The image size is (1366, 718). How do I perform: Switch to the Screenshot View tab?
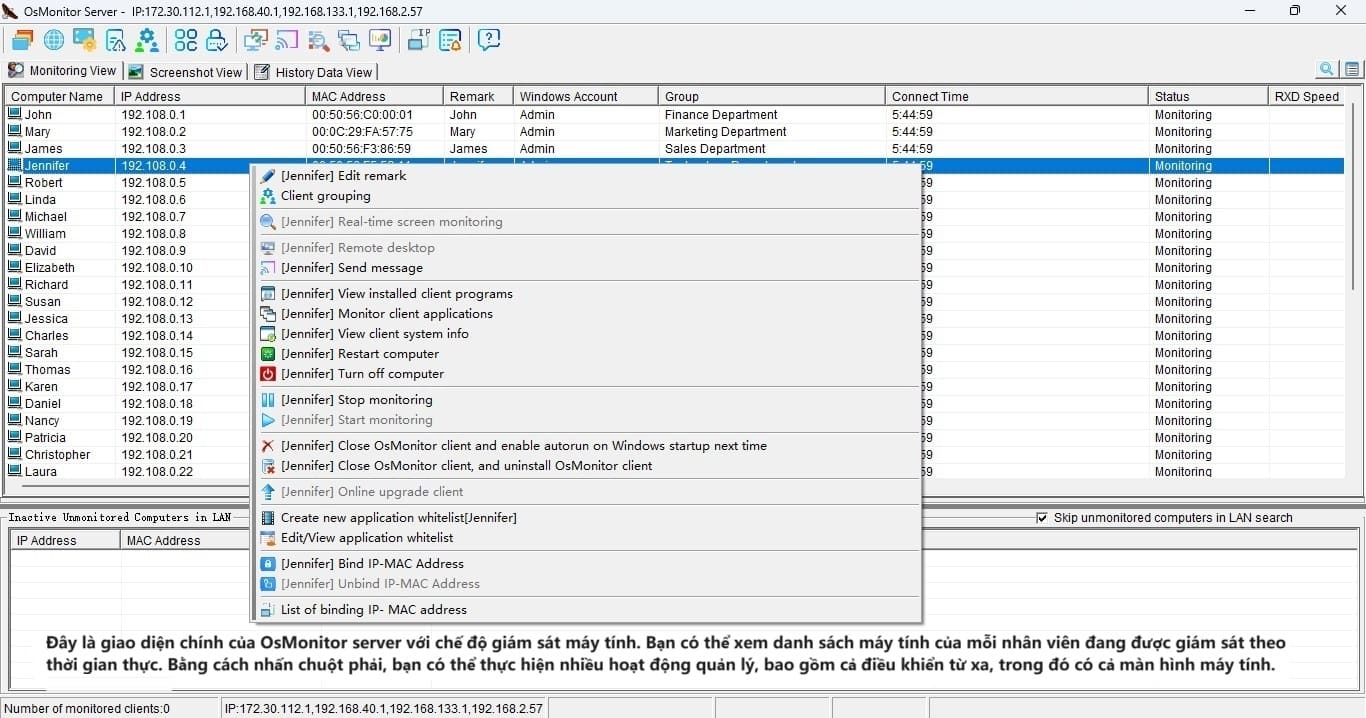tap(186, 72)
